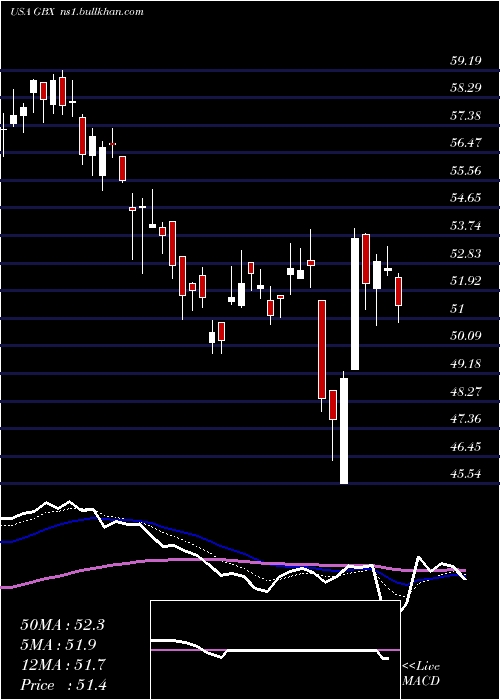This screenshot has height=700, width=500.
Task: Click the 59.19 price axis label
Action: [x=465, y=60]
